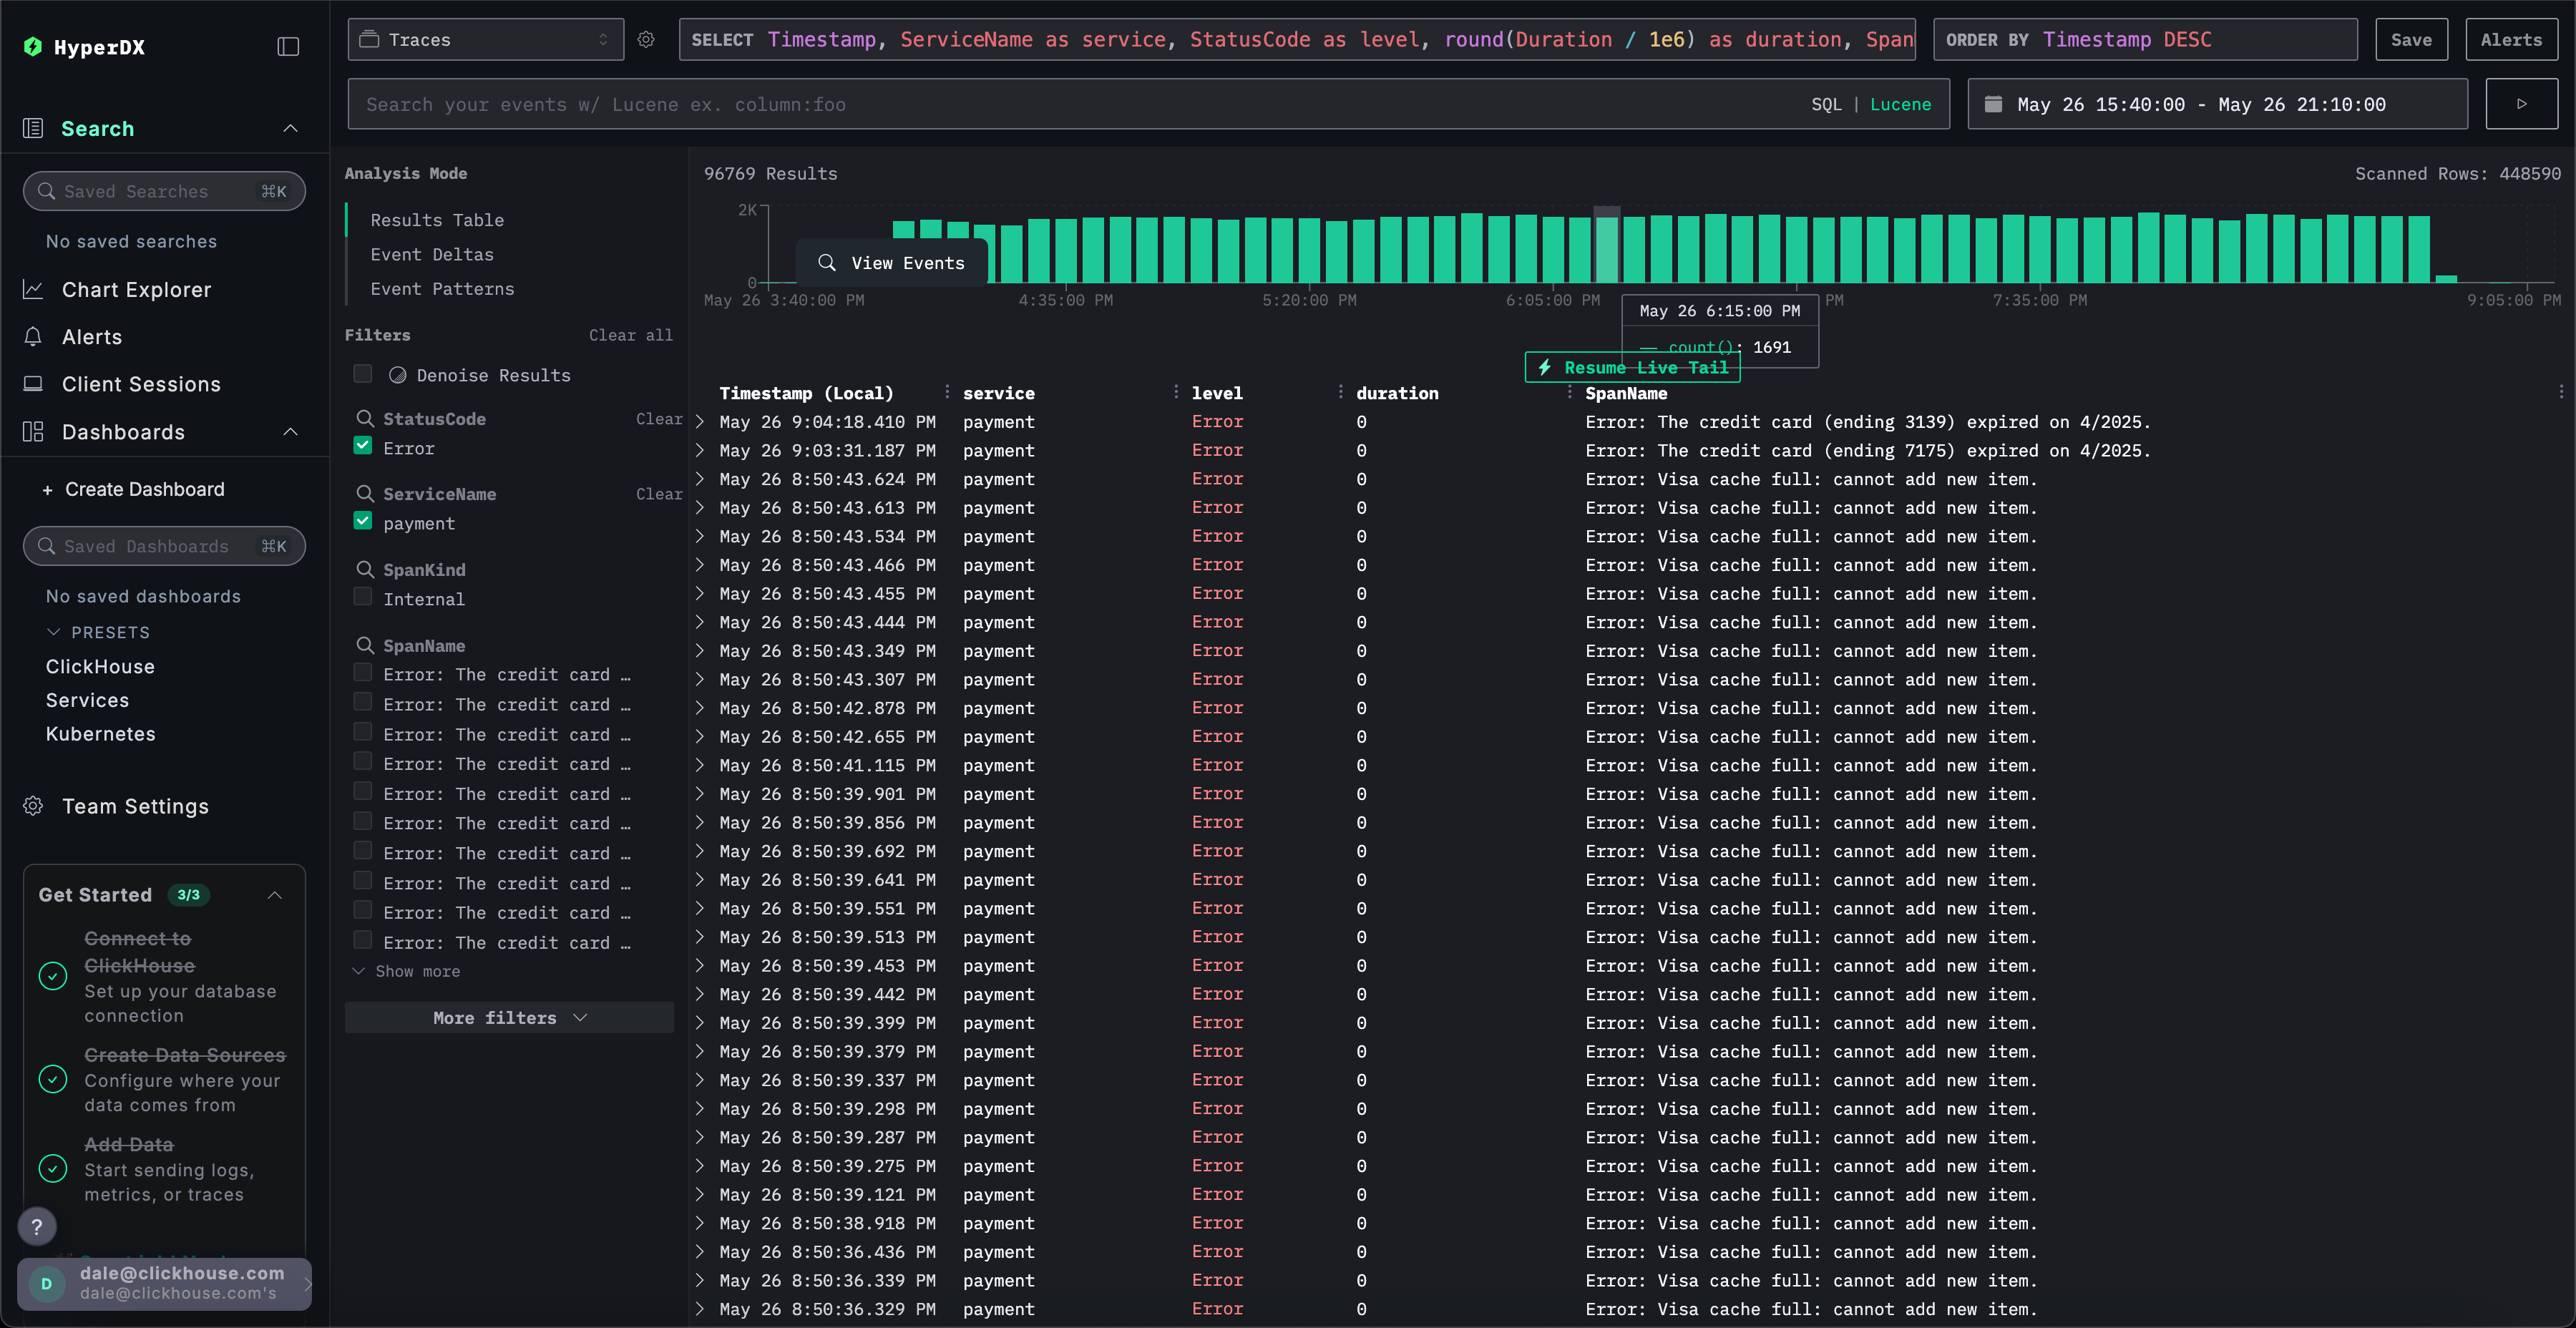
Task: Switch to Event Patterns analysis mode
Action: 442,289
